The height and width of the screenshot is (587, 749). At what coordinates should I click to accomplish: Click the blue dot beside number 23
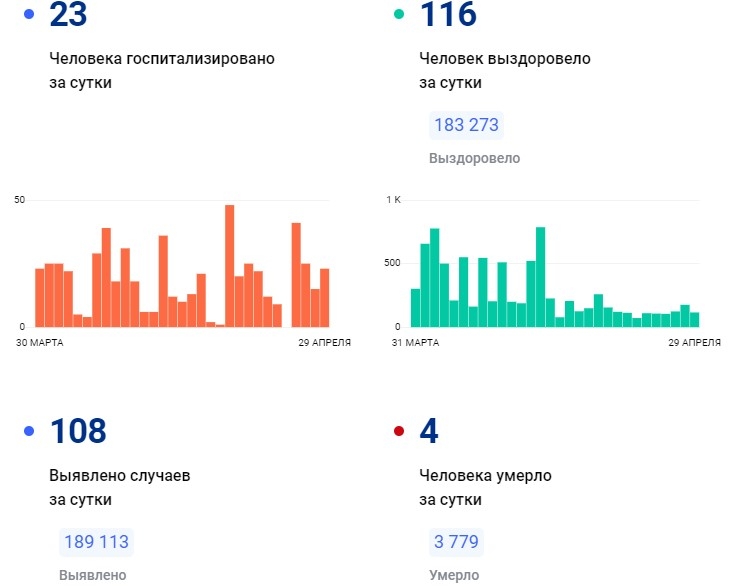28,15
